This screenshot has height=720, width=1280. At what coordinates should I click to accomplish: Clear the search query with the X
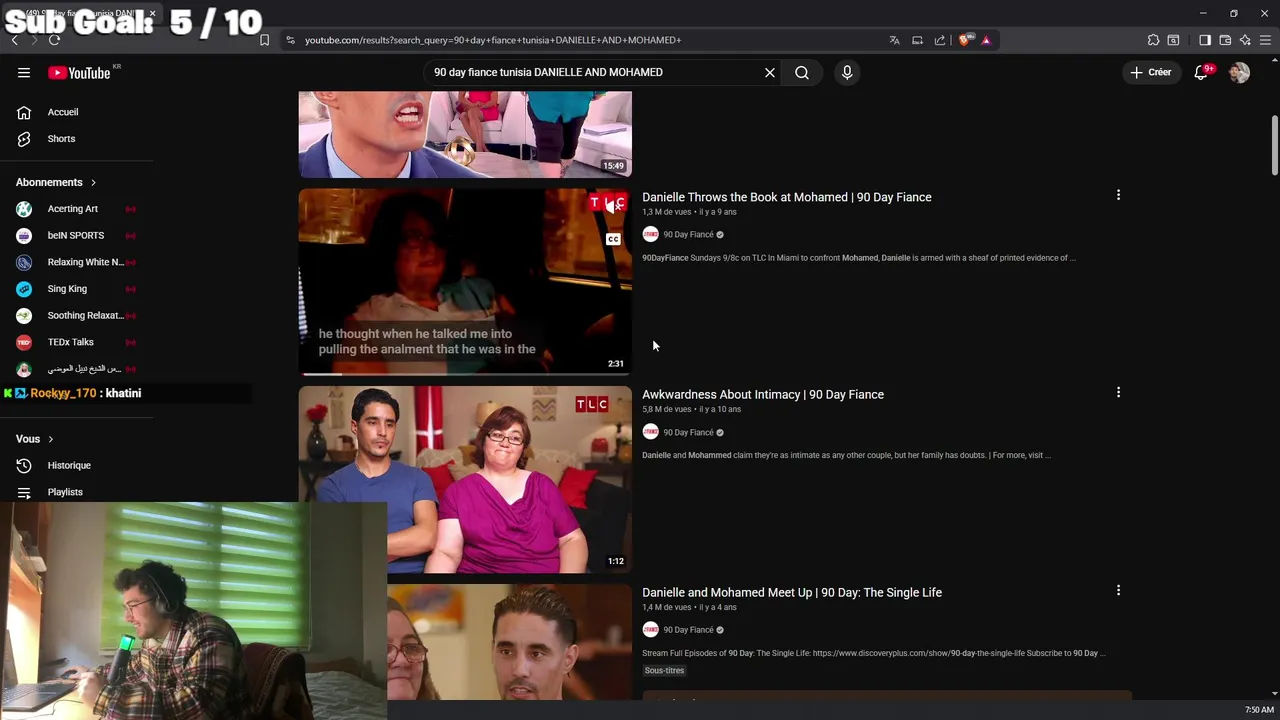coord(770,72)
